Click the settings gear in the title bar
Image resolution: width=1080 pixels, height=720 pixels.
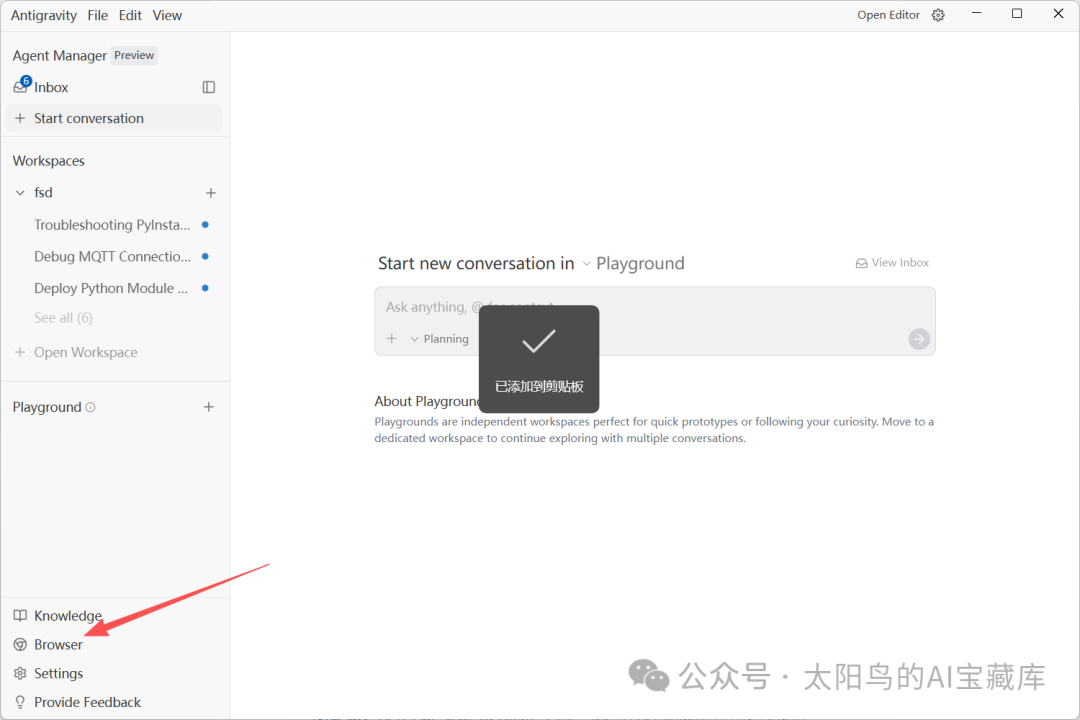tap(937, 14)
